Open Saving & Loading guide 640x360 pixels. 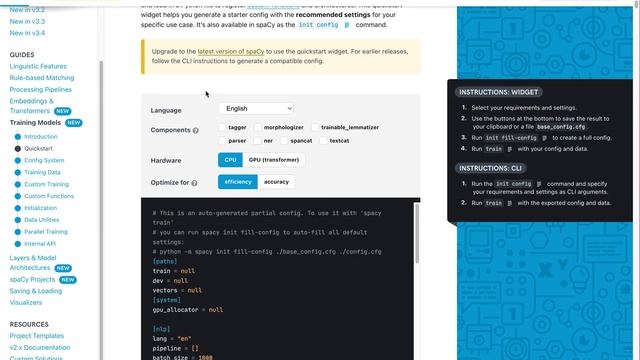36,291
